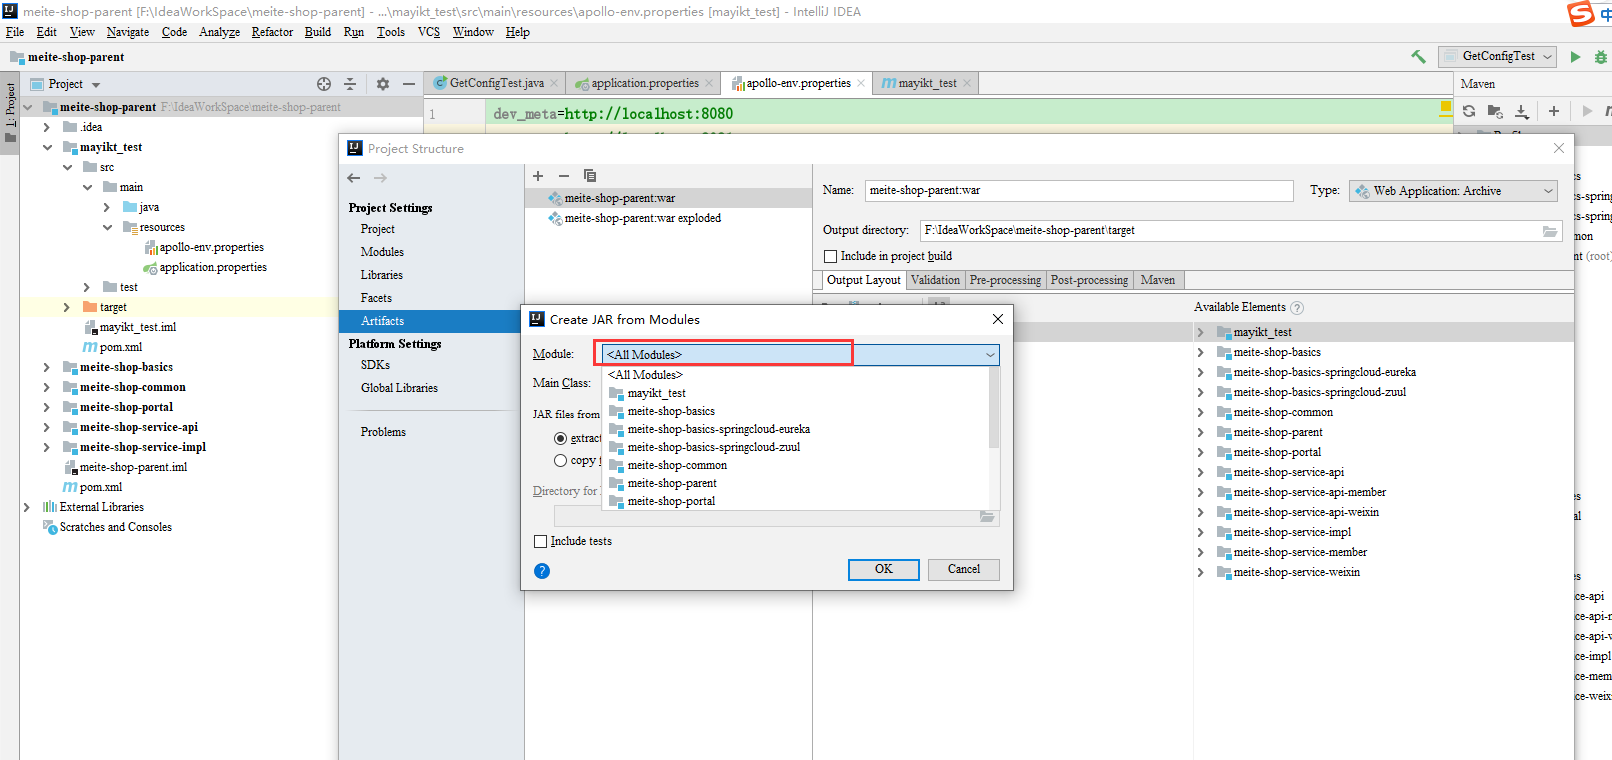Open the artifact Type dropdown
The height and width of the screenshot is (760, 1612).
tap(1548, 191)
